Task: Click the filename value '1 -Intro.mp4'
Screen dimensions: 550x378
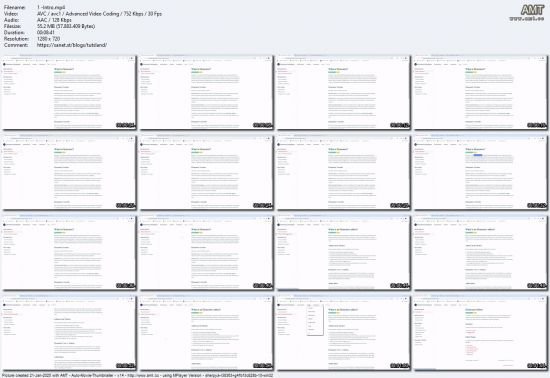Action: (51, 7)
